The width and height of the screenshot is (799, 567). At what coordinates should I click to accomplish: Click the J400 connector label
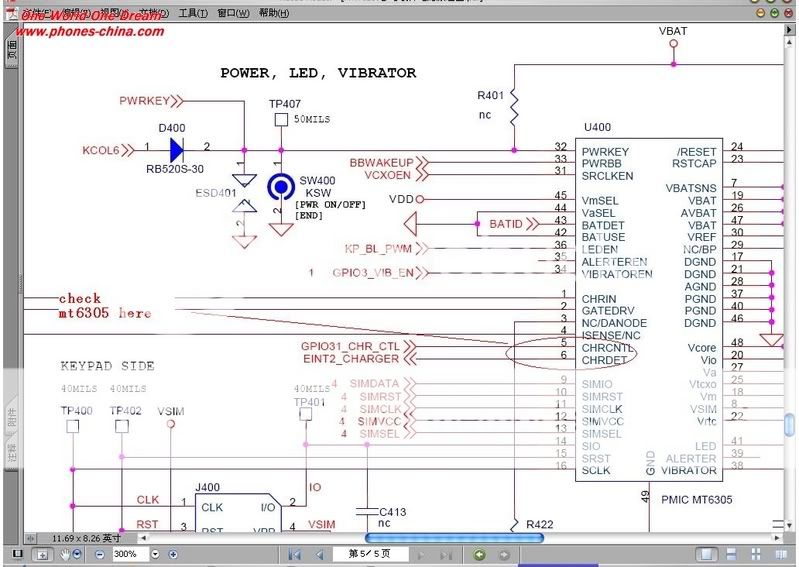(207, 488)
